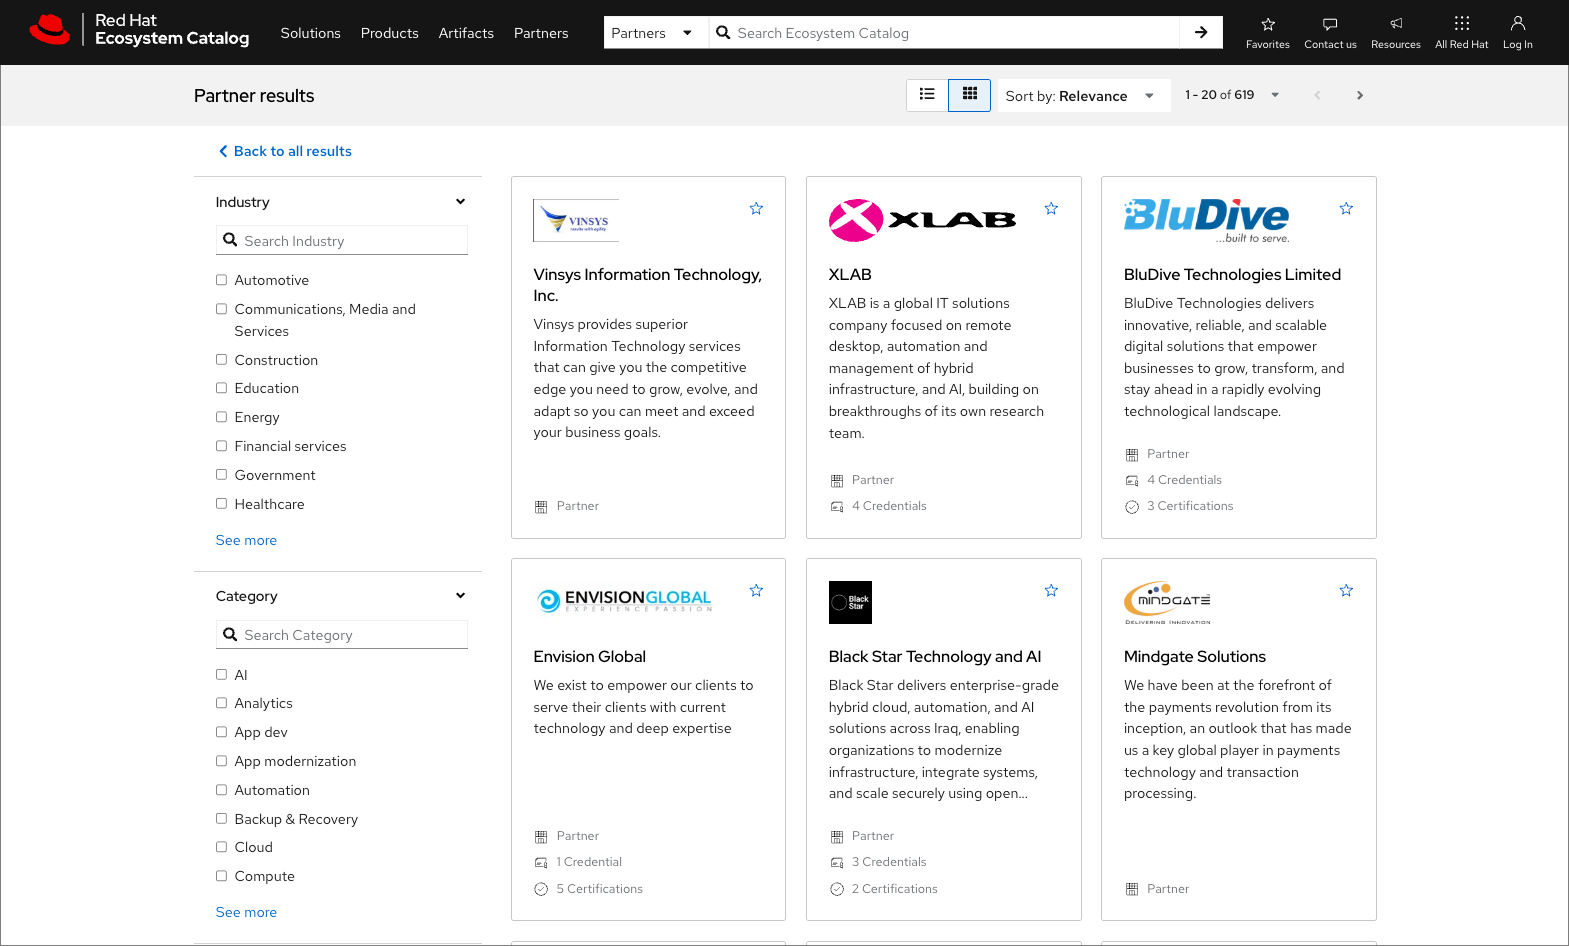Open Vinsys Information Technology, Inc. title
The width and height of the screenshot is (1569, 946).
[x=647, y=285]
